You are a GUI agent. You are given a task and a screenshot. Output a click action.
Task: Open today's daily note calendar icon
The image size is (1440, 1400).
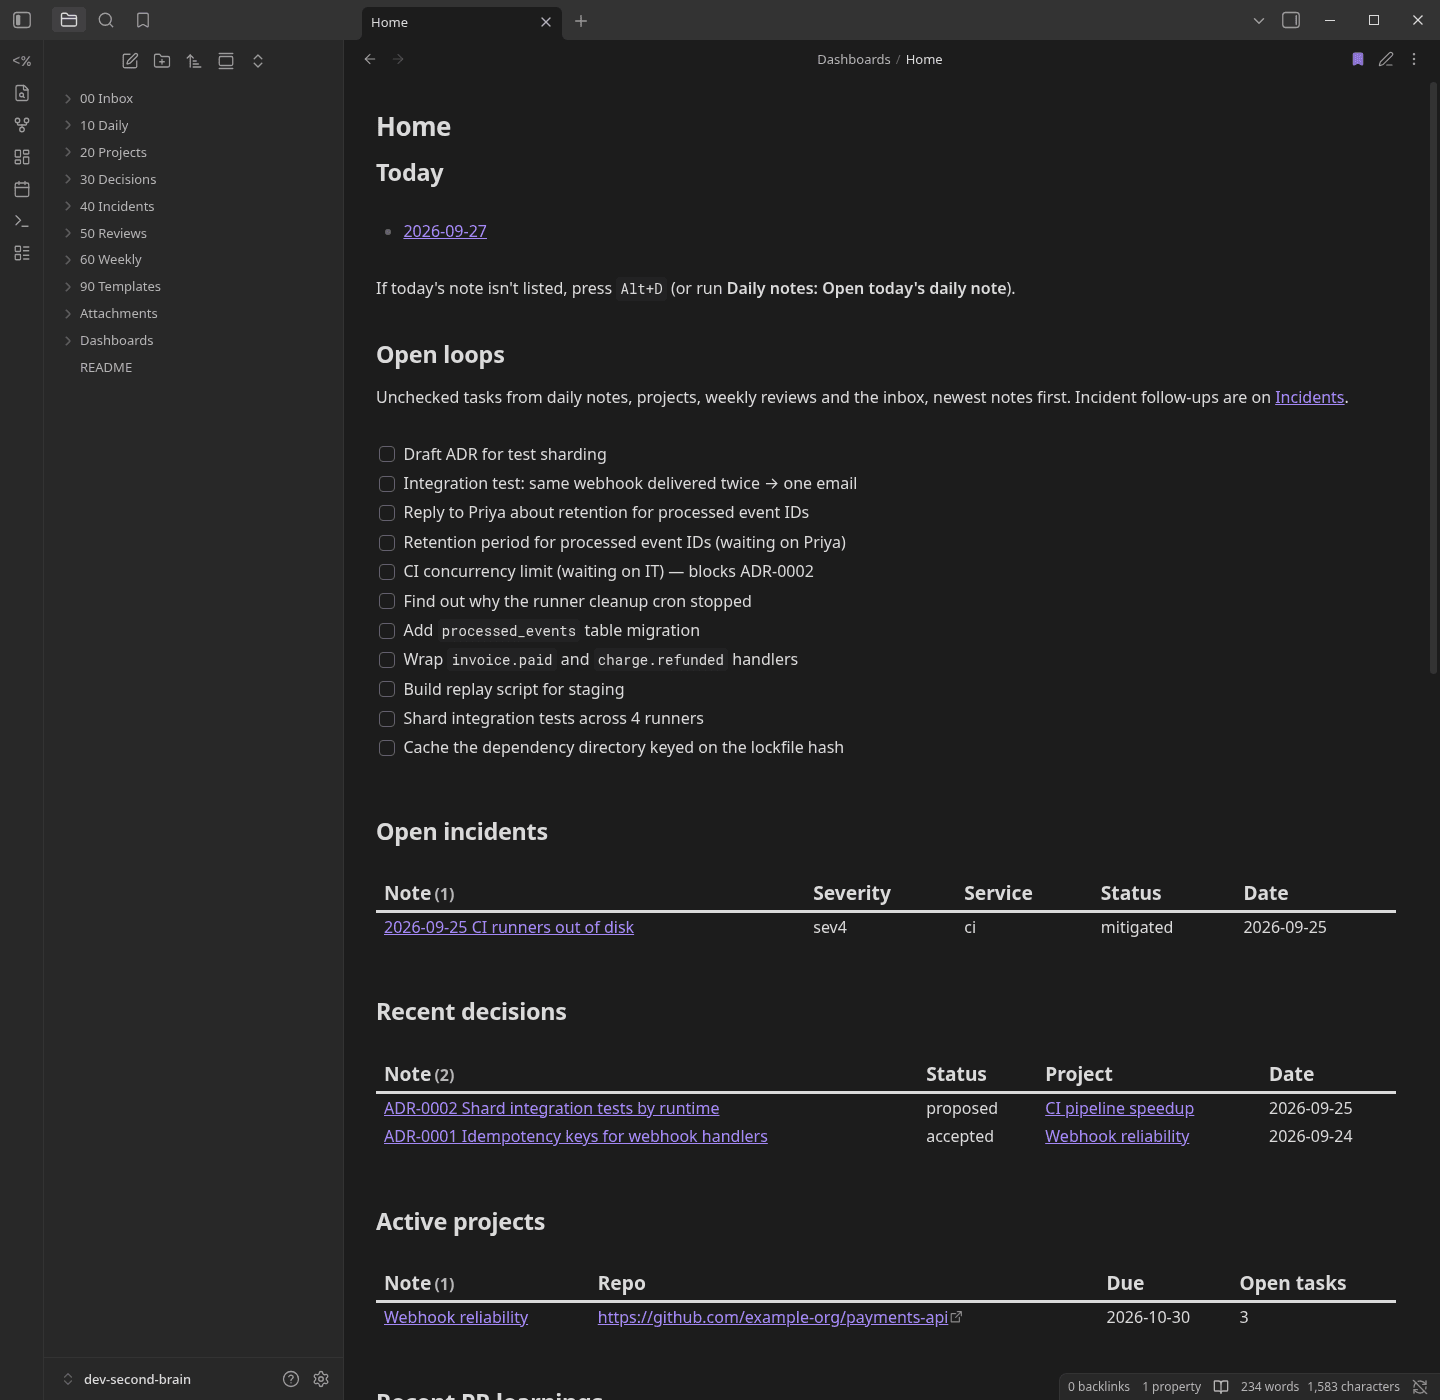point(22,189)
